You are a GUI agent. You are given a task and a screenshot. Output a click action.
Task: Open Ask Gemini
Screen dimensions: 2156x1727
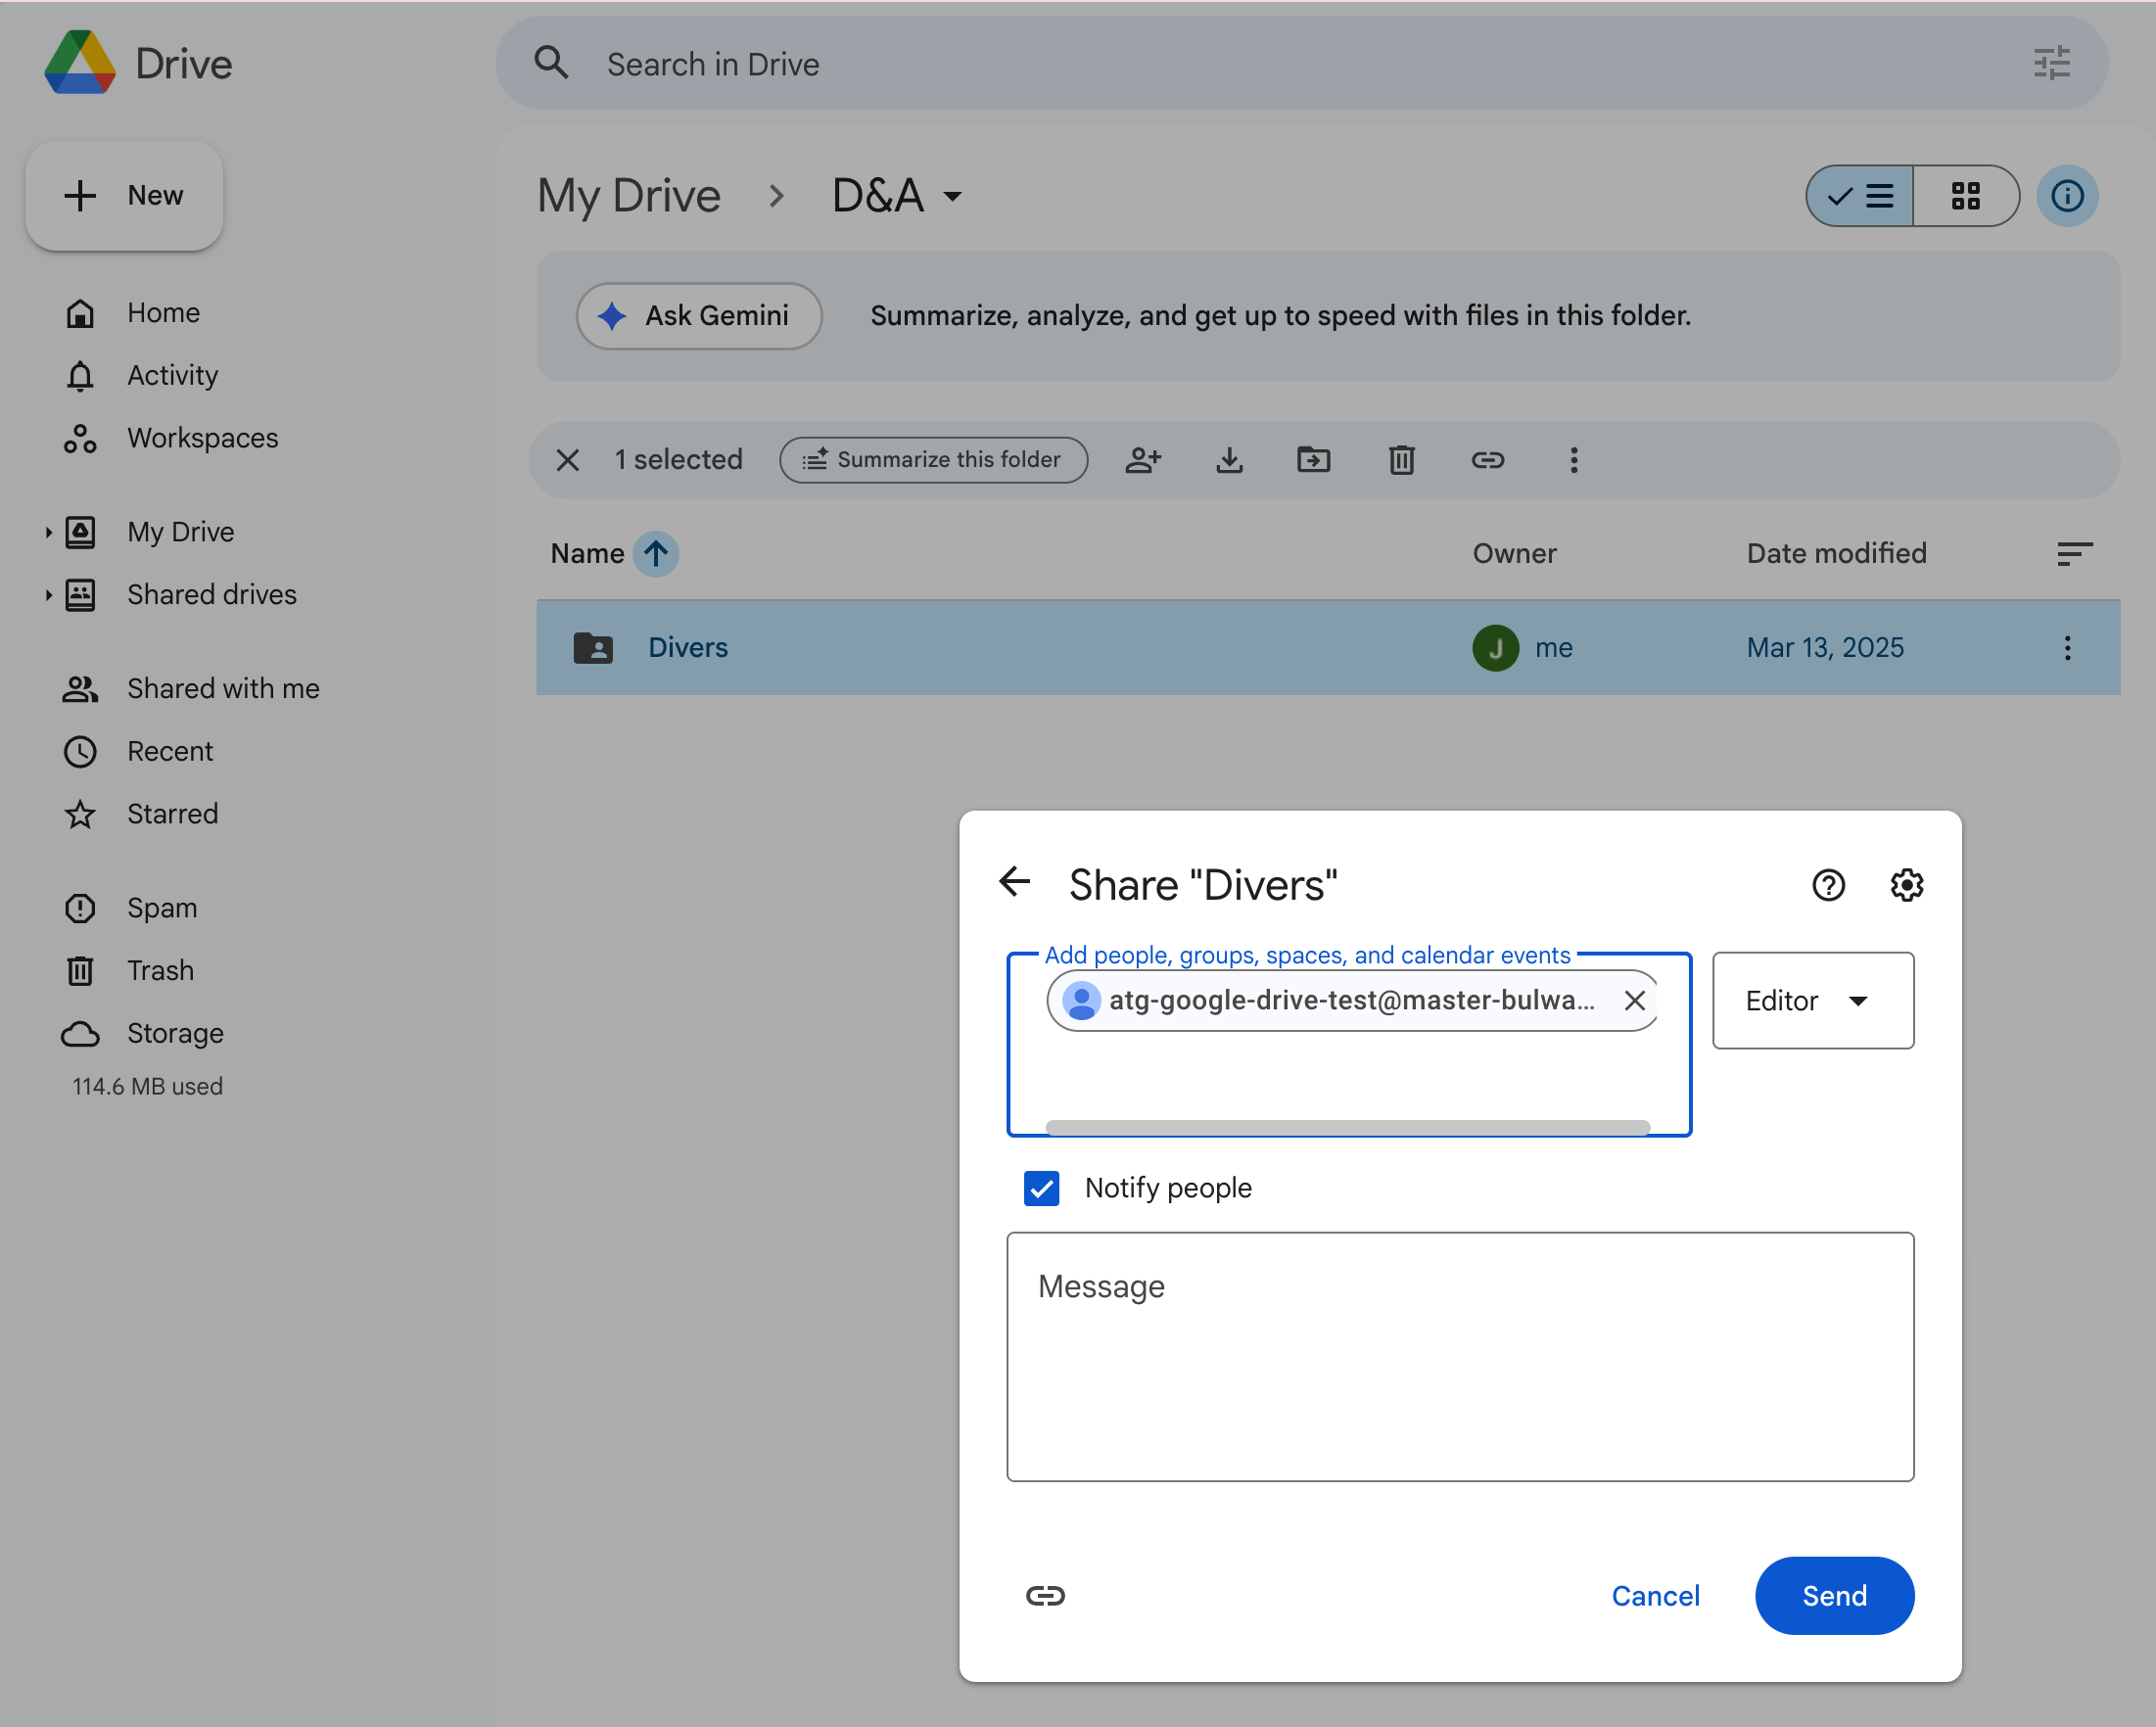698,315
